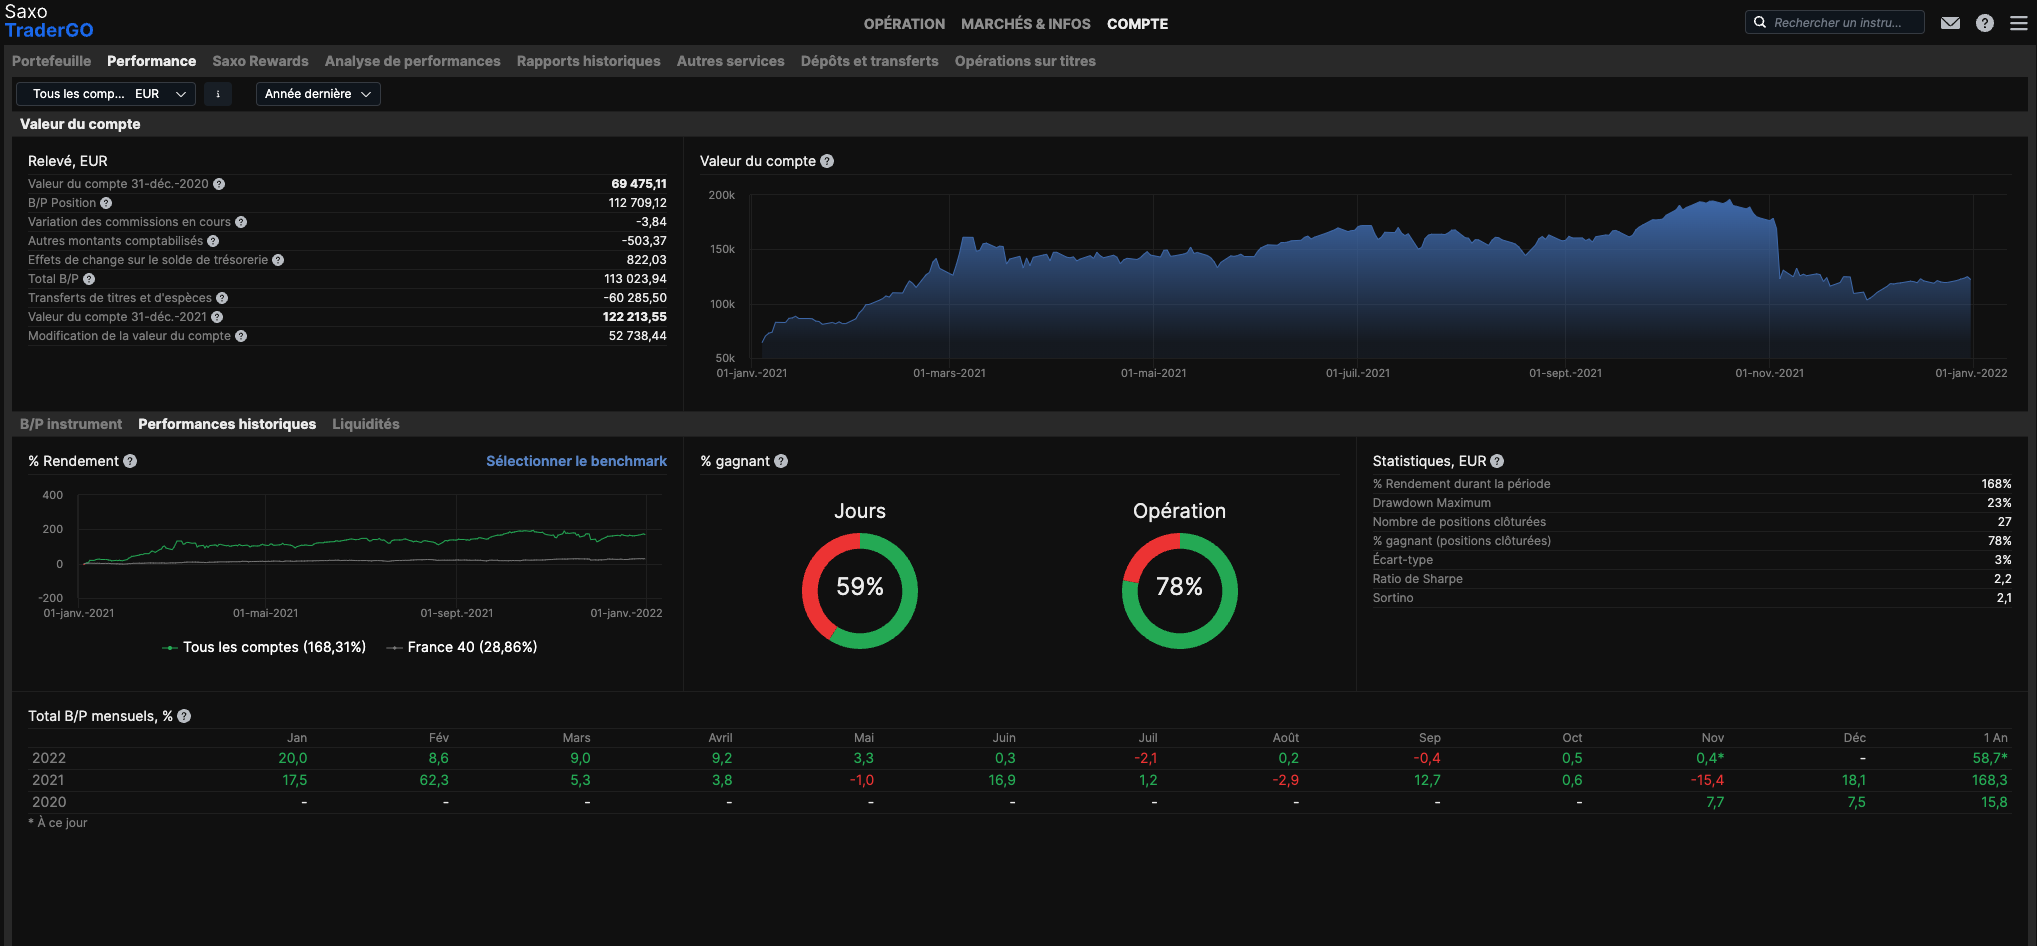This screenshot has height=946, width=2037.
Task: Click the Jours 59% donut chart
Action: (859, 590)
